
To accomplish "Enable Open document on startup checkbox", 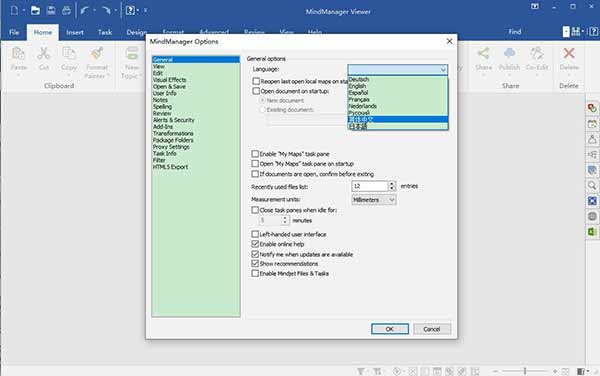I will point(256,91).
